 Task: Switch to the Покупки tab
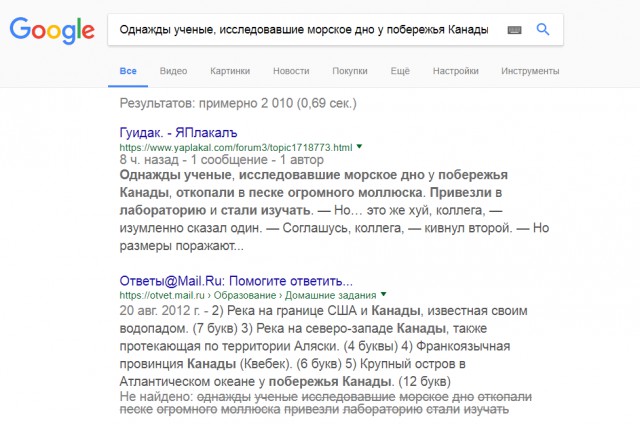pos(350,71)
